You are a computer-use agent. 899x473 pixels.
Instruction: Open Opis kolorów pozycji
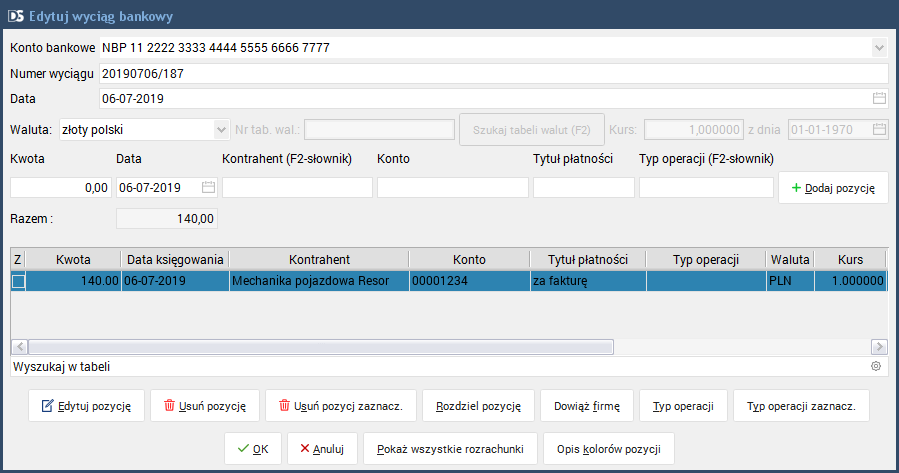(609, 448)
